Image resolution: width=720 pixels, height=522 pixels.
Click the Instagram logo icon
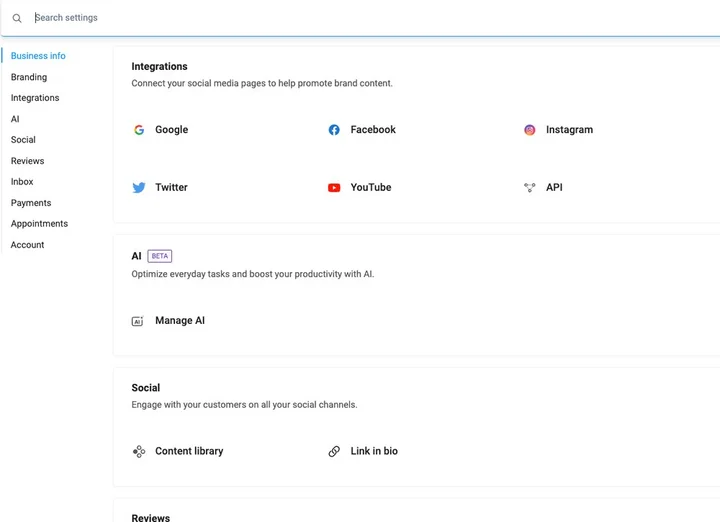529,130
